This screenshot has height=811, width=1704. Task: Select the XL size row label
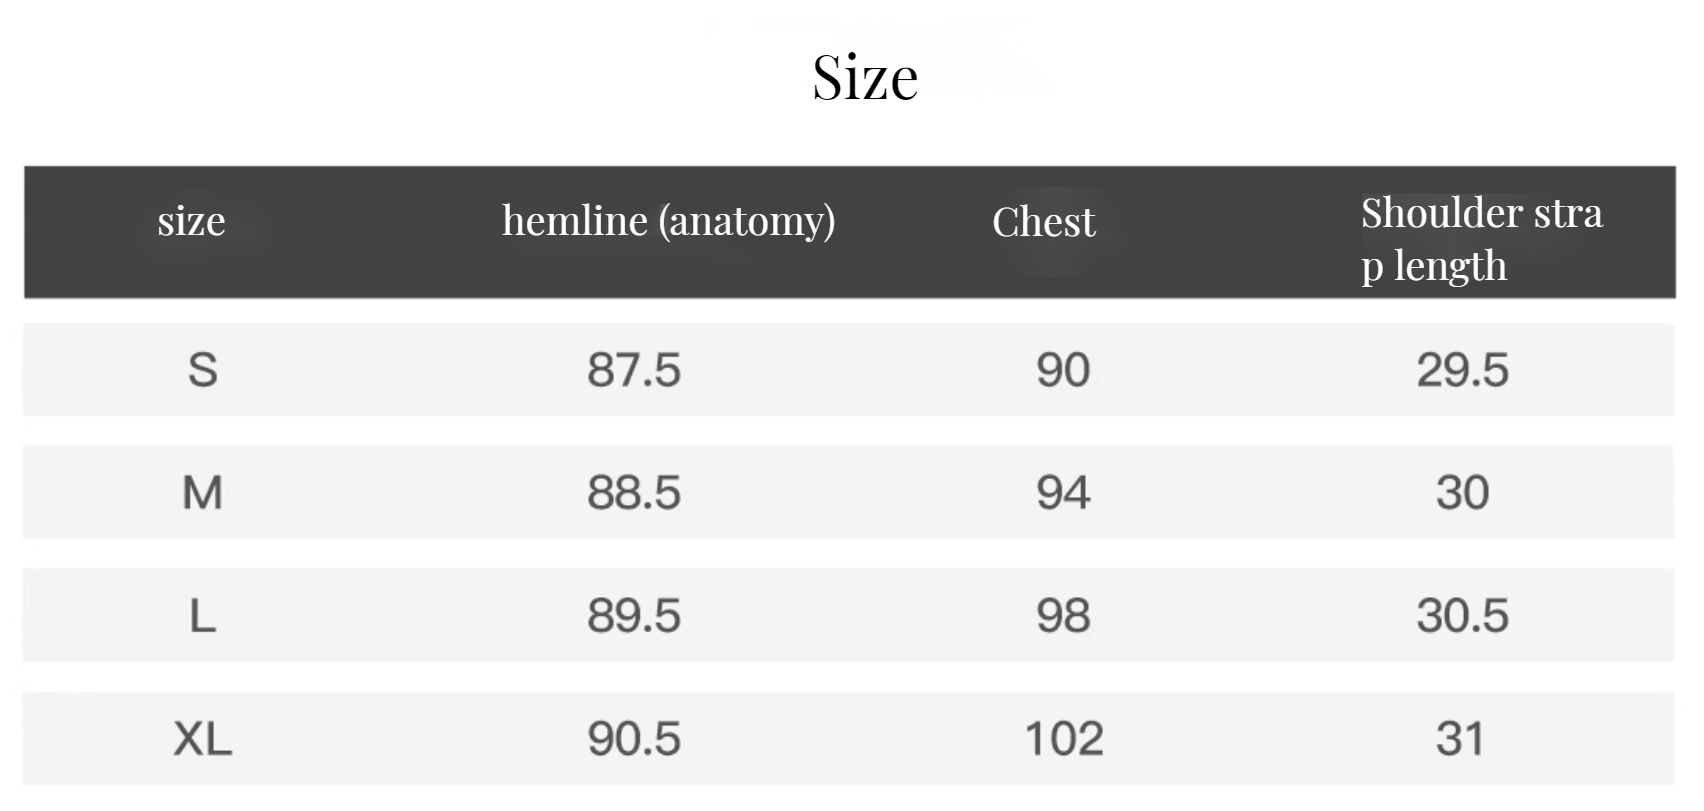(x=203, y=739)
